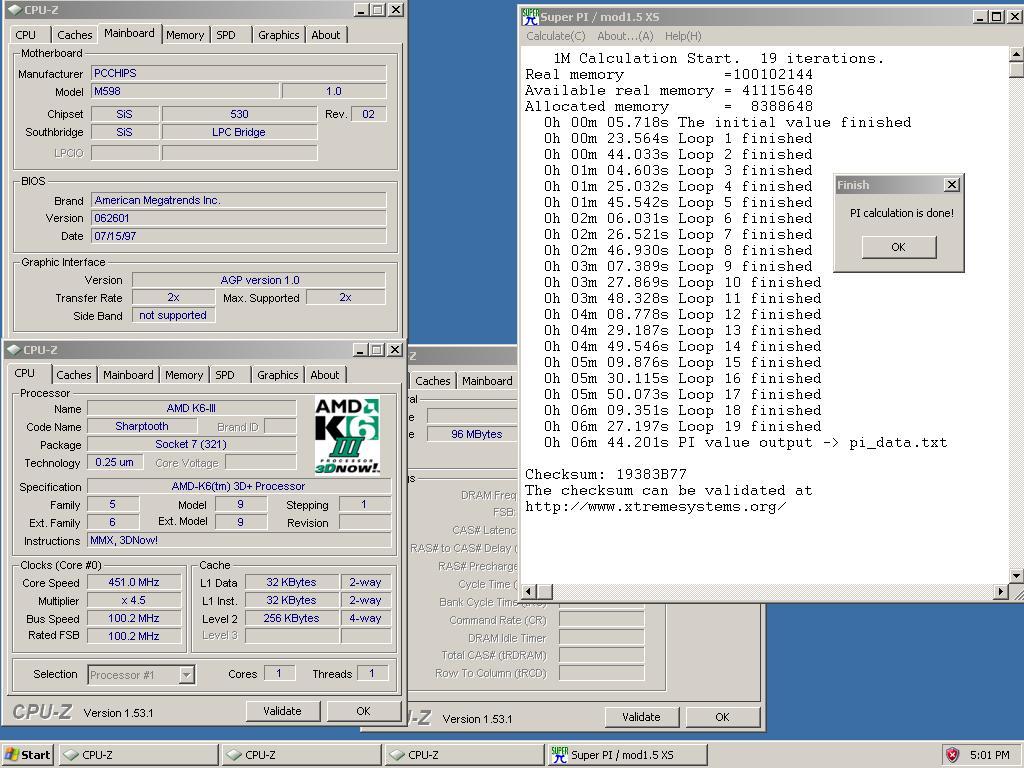Viewport: 1024px width, 768px height.
Task: Click Validate in background memory window
Action: click(x=641, y=716)
